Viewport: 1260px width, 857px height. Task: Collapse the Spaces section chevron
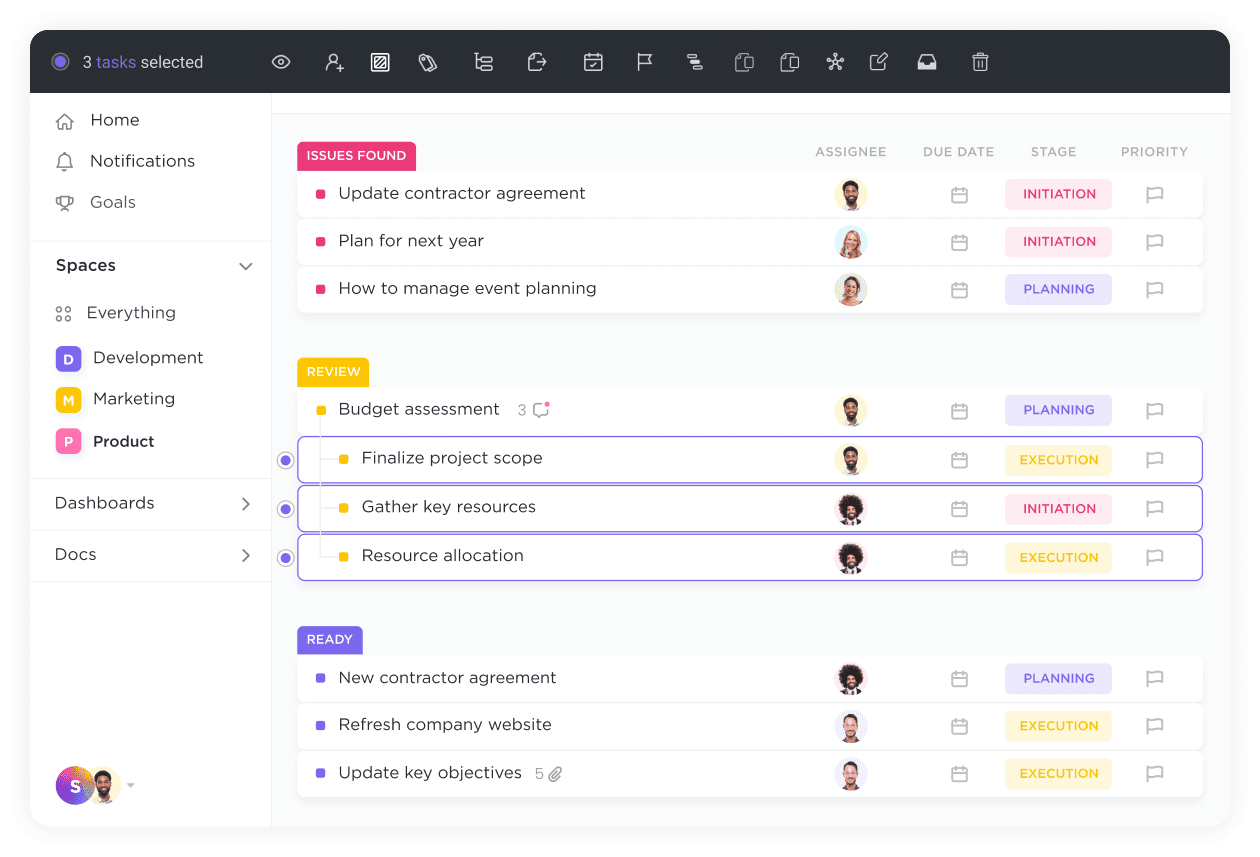[245, 266]
